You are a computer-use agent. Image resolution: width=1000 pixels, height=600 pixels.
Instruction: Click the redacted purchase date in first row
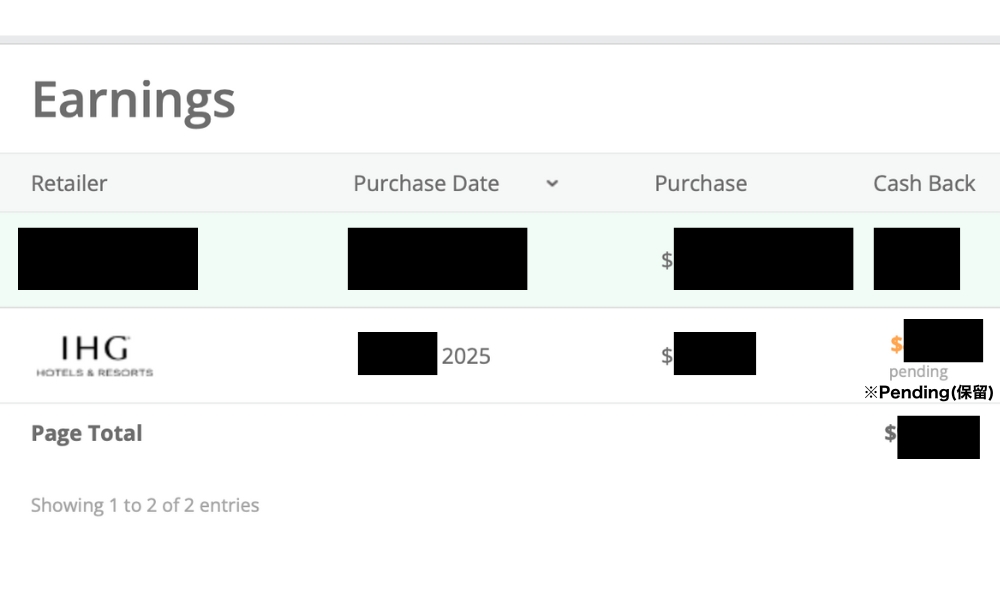click(437, 259)
